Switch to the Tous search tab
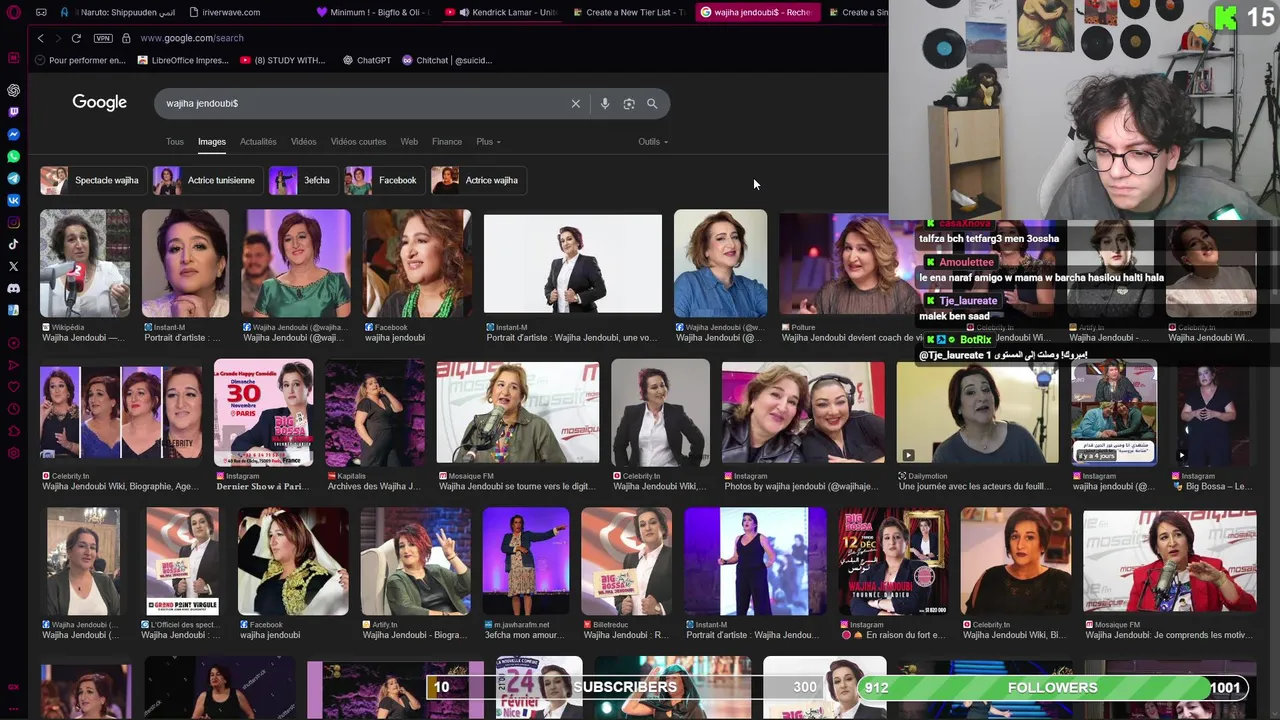The height and width of the screenshot is (720, 1280). (174, 142)
